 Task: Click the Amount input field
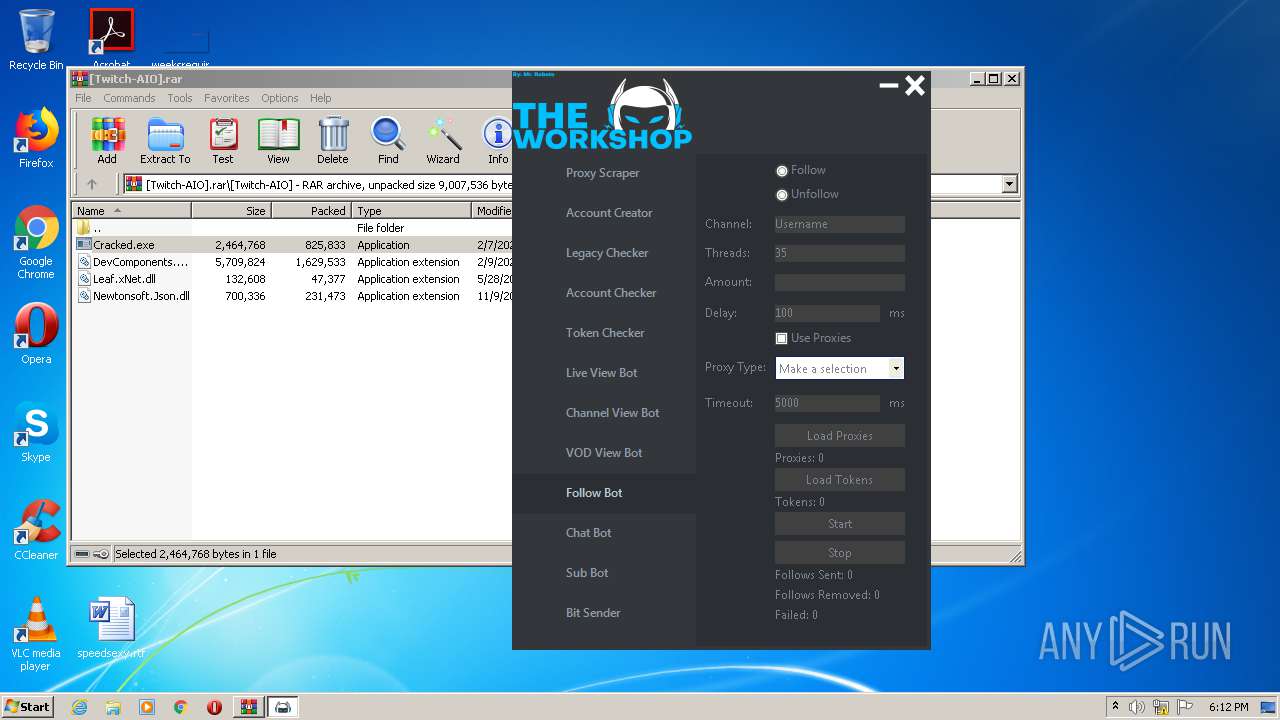[840, 283]
